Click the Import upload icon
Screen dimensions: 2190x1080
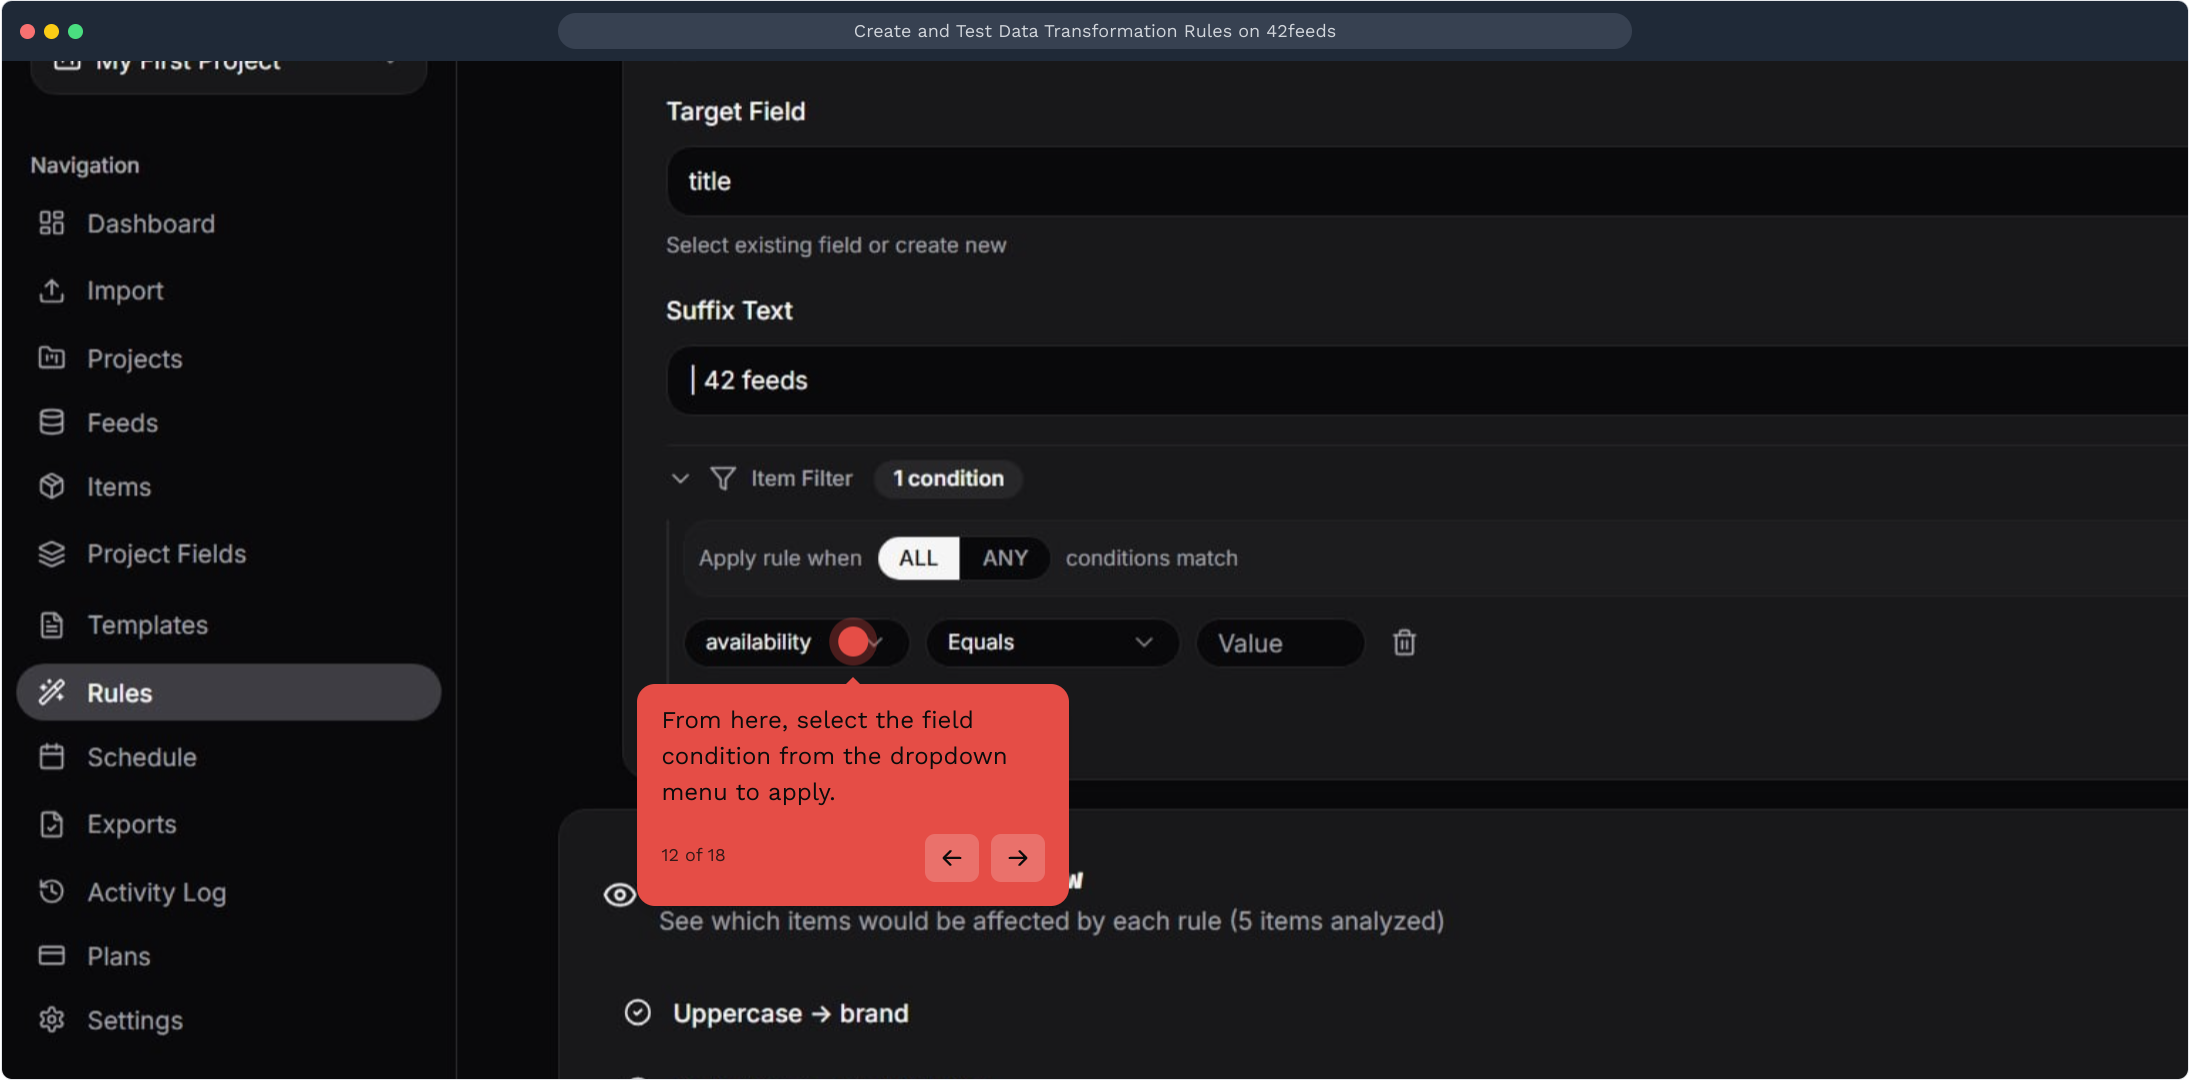click(51, 291)
